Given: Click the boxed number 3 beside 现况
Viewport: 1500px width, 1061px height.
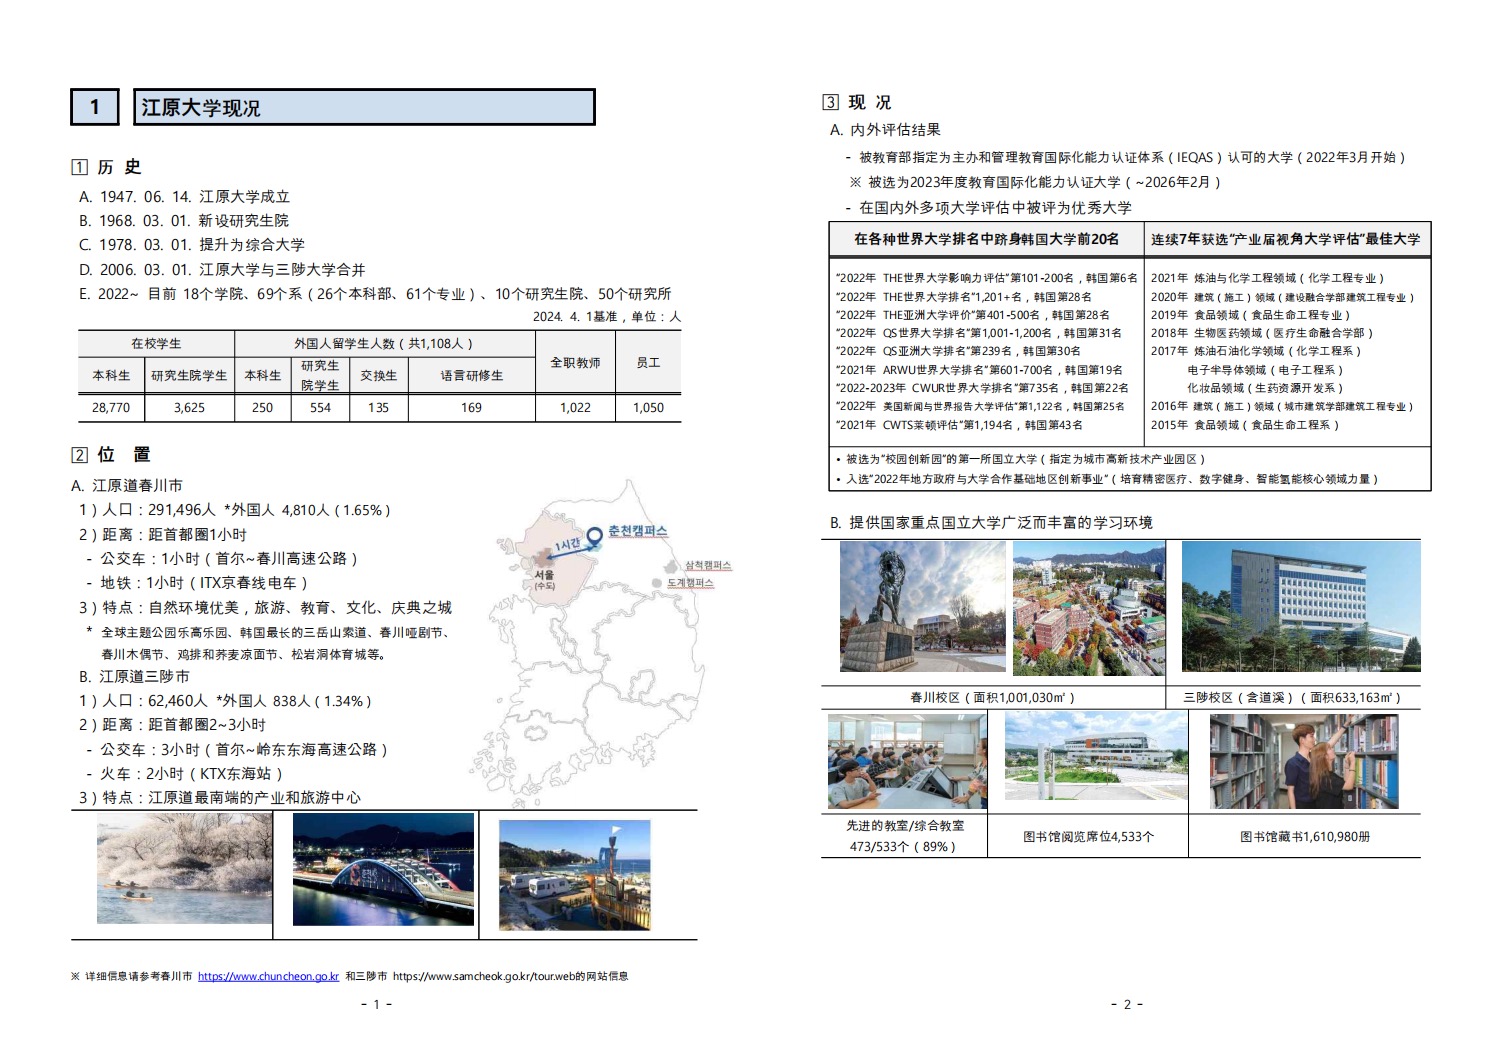Looking at the screenshot, I should pyautogui.click(x=830, y=102).
